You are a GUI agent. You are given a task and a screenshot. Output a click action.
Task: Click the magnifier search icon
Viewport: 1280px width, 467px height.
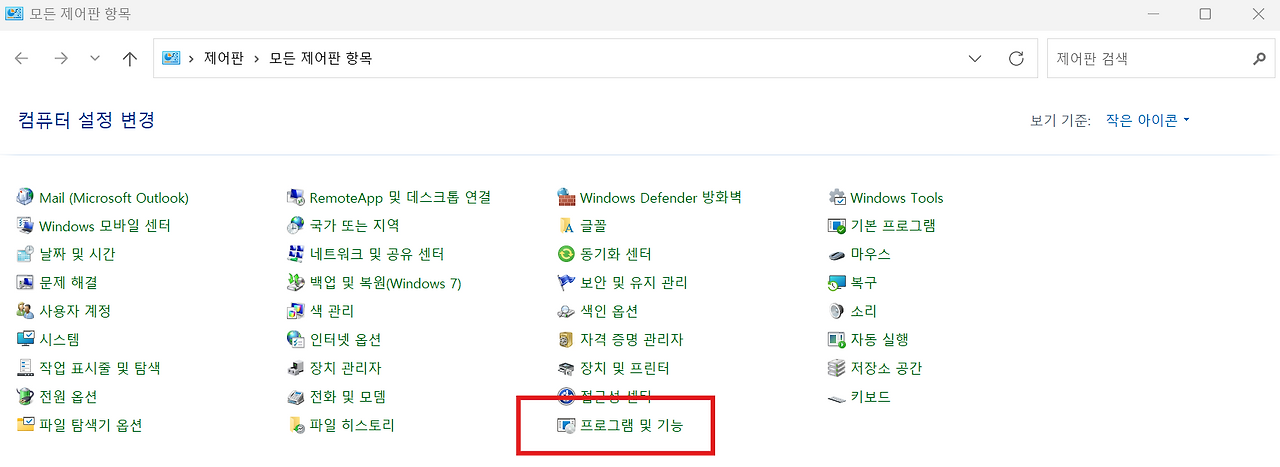point(1259,59)
